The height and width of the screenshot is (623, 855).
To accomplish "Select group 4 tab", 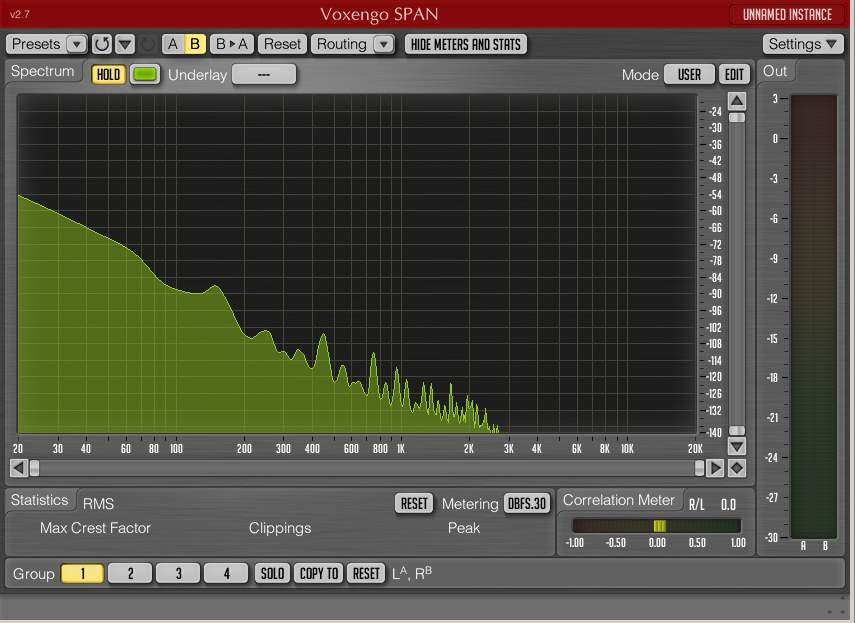I will tap(226, 573).
